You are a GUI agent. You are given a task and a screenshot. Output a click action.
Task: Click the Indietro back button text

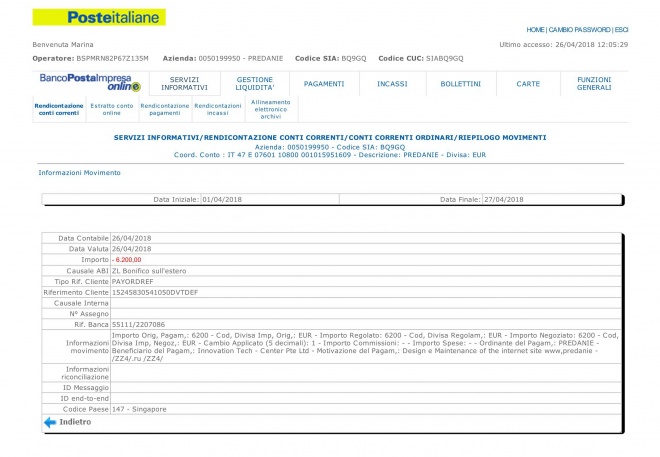click(x=75, y=423)
